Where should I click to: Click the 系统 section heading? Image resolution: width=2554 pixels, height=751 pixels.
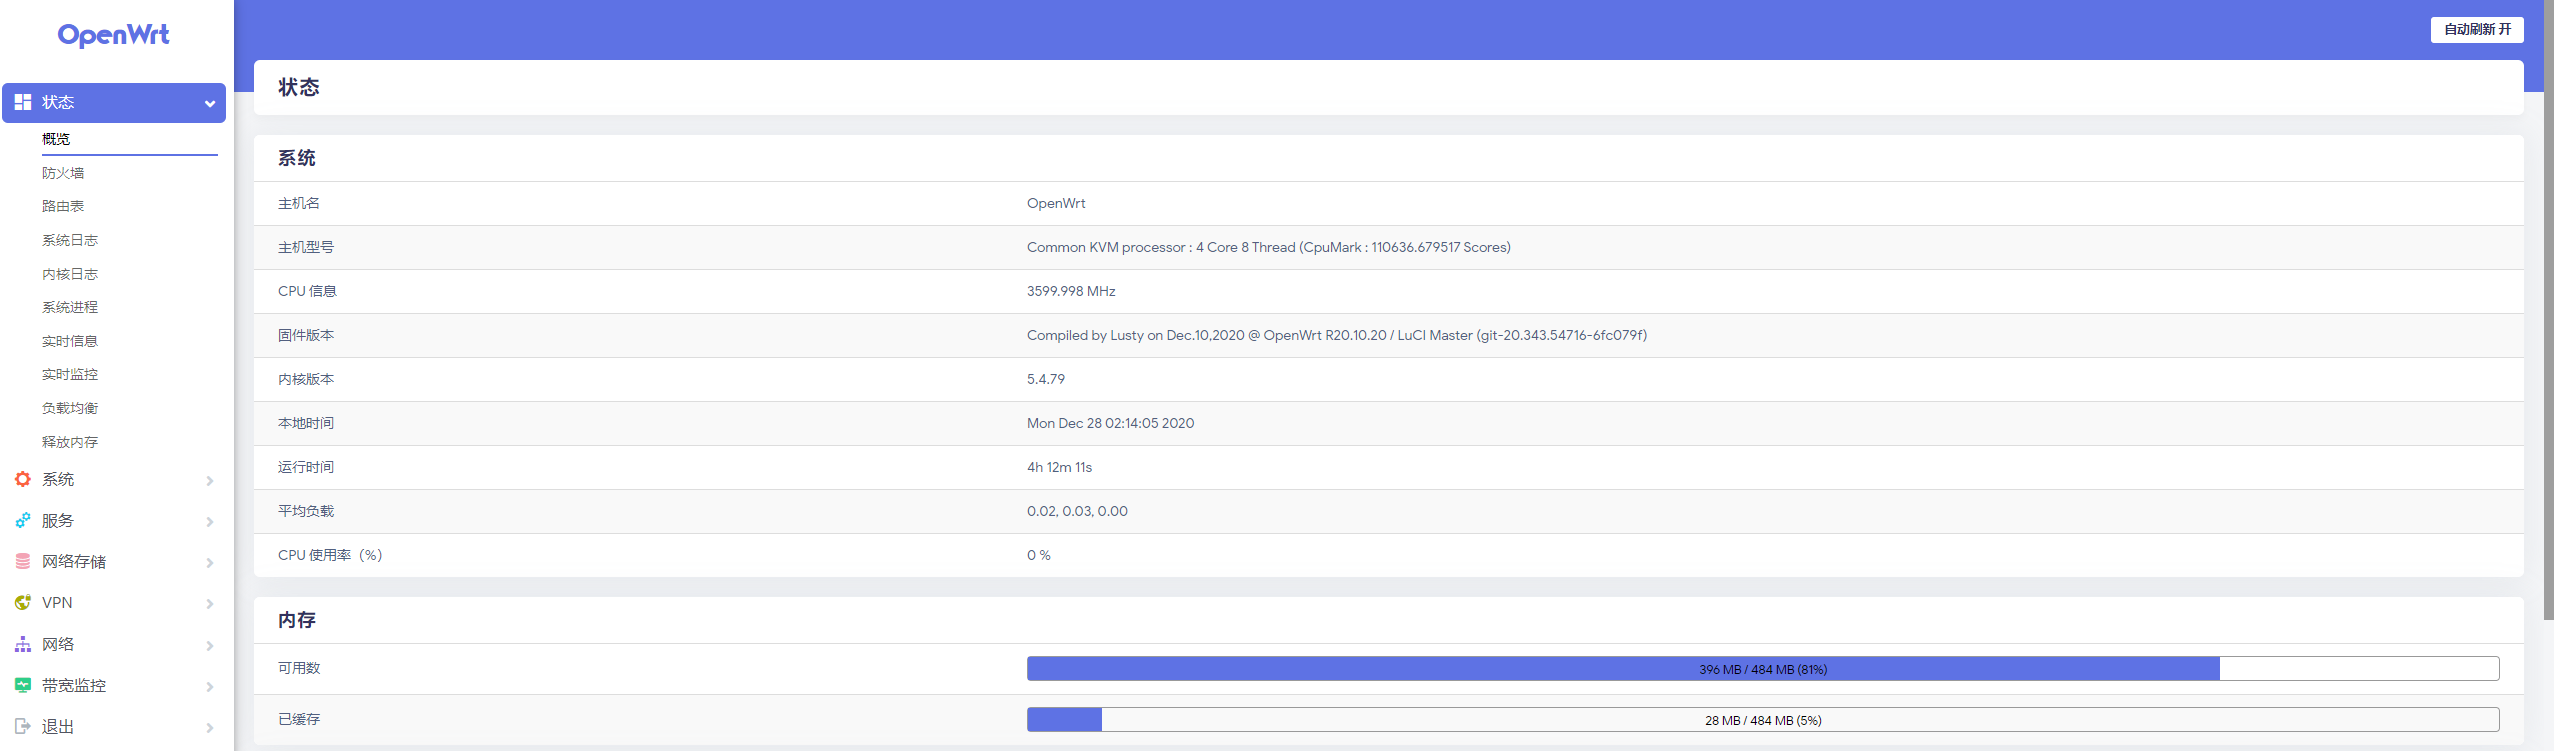point(297,158)
